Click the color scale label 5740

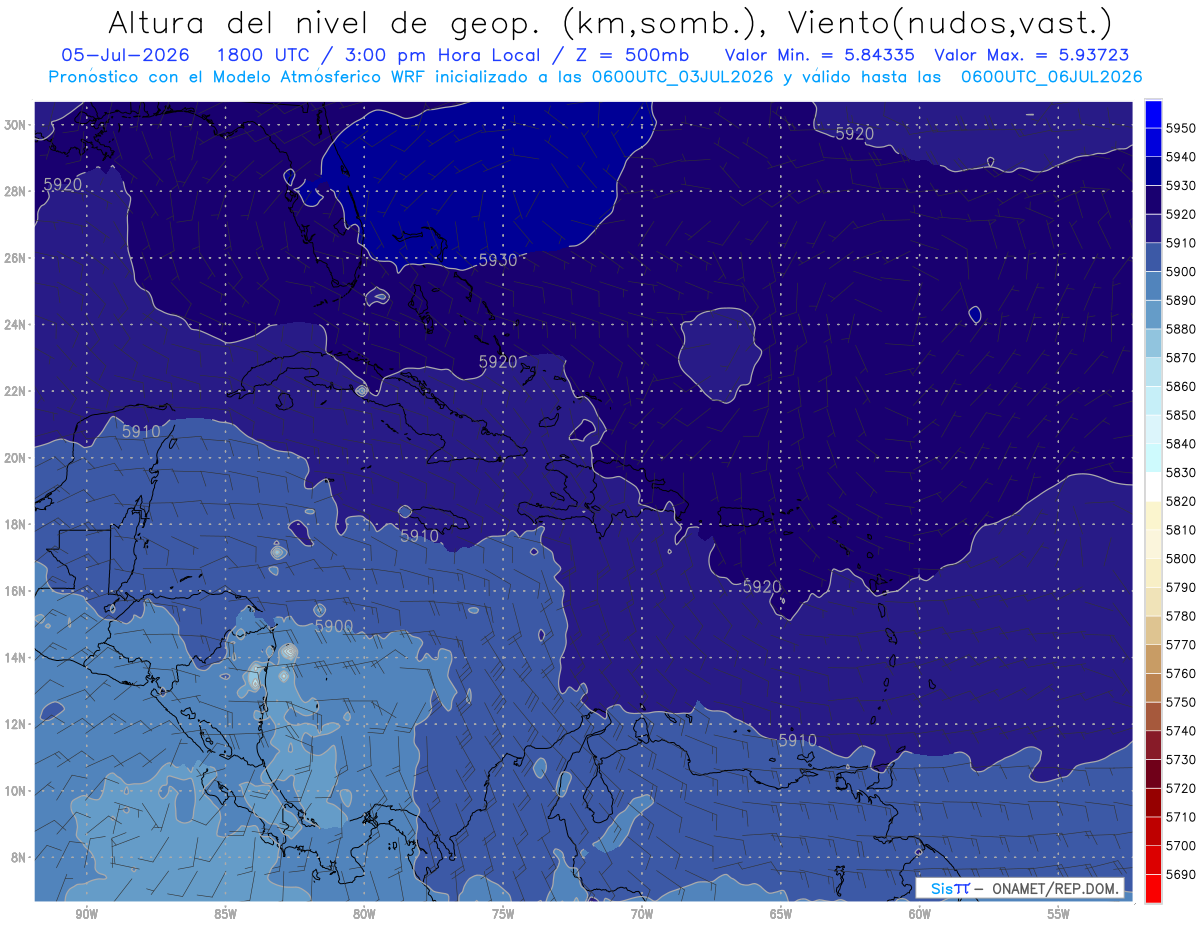(x=1180, y=731)
